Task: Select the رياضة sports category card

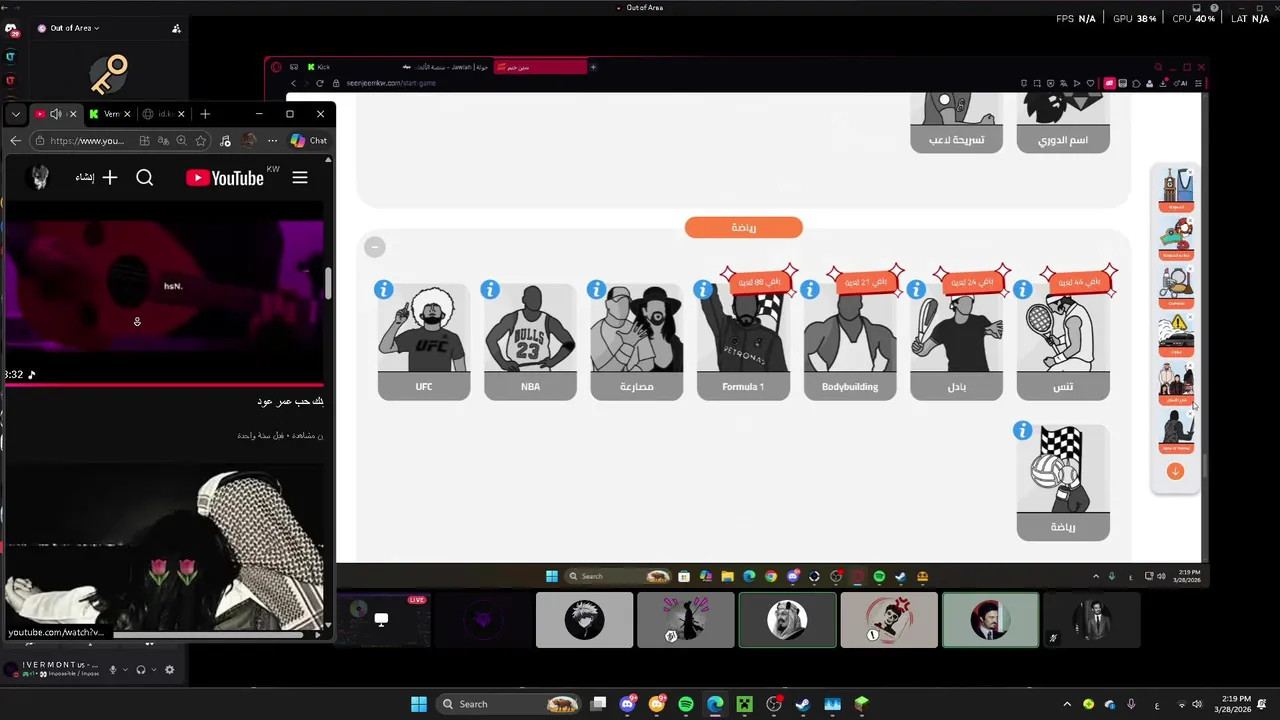Action: pos(1063,483)
